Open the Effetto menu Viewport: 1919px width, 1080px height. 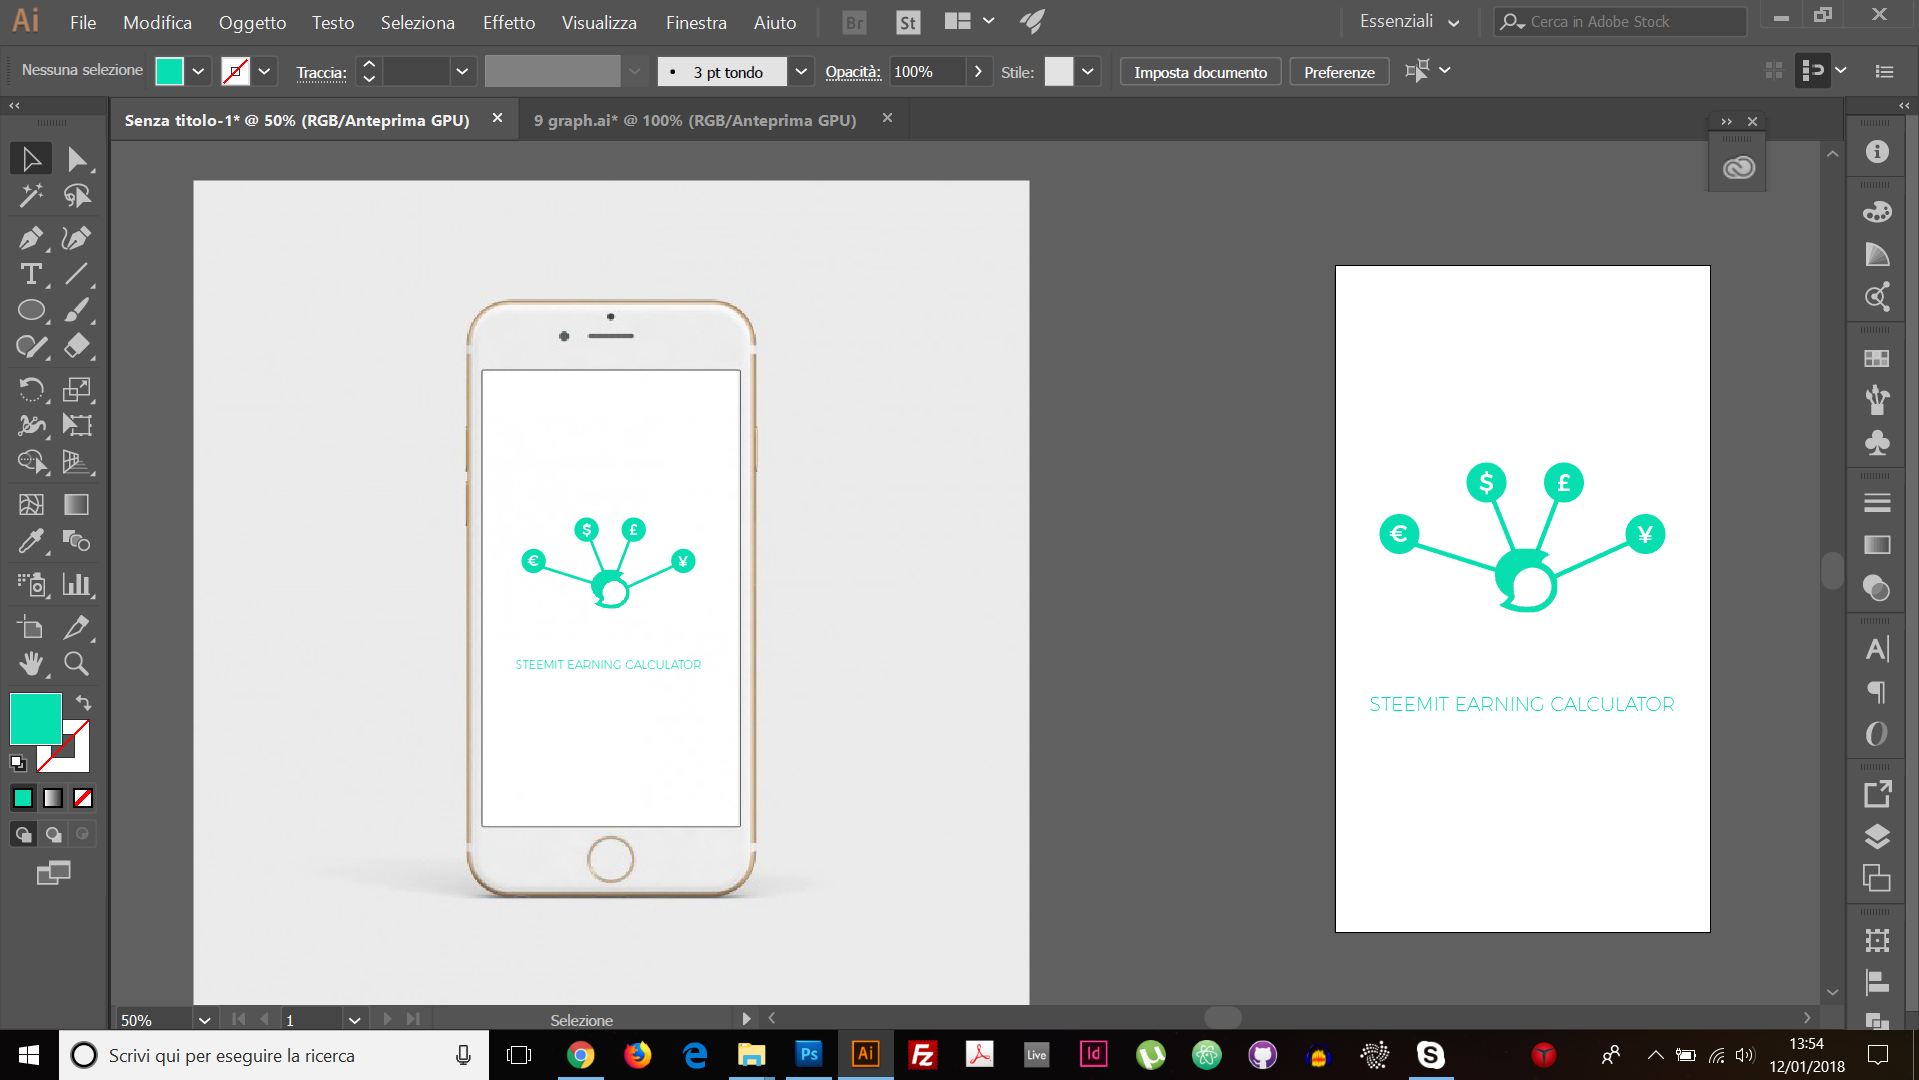click(509, 22)
